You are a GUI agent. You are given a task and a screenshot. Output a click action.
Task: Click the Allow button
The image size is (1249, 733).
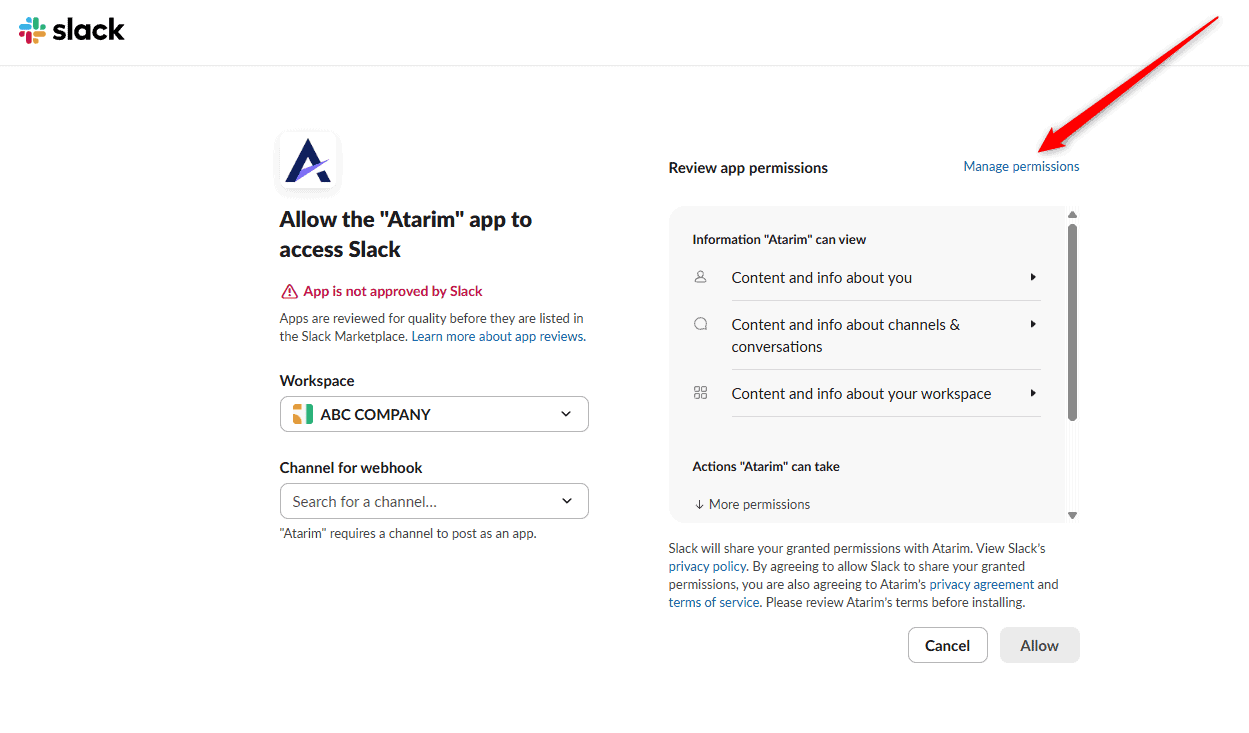coord(1039,645)
